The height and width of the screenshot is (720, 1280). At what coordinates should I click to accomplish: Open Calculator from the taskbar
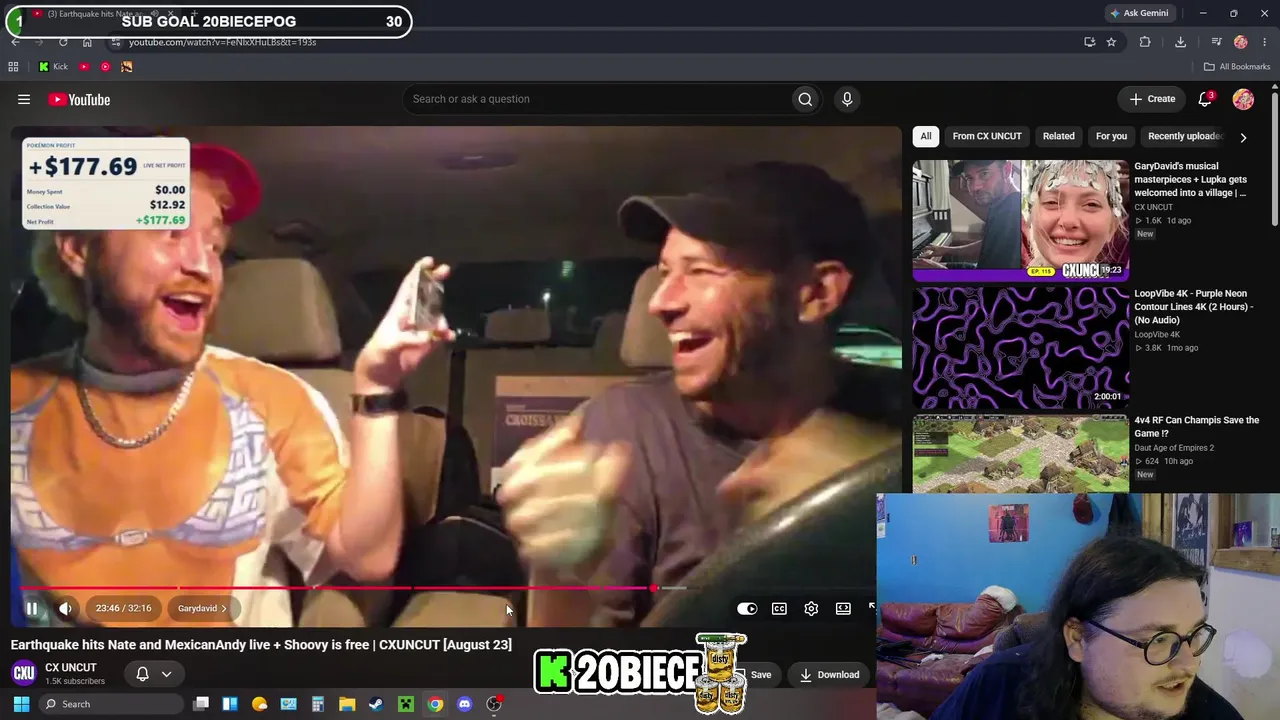[318, 704]
